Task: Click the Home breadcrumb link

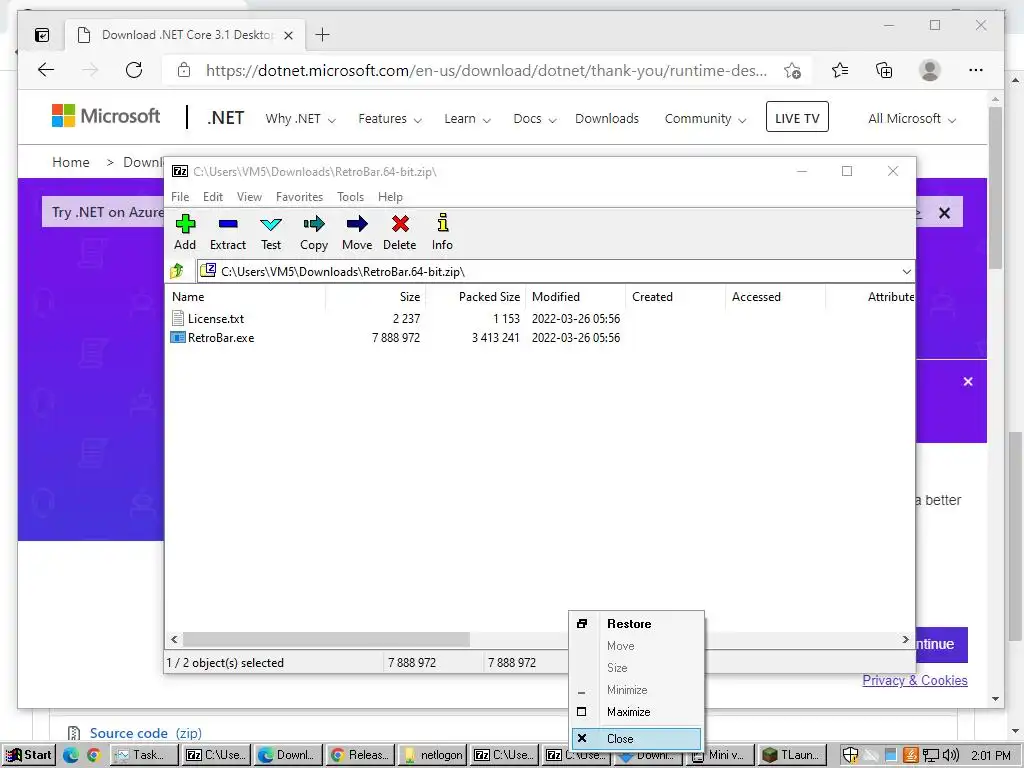Action: 71,162
